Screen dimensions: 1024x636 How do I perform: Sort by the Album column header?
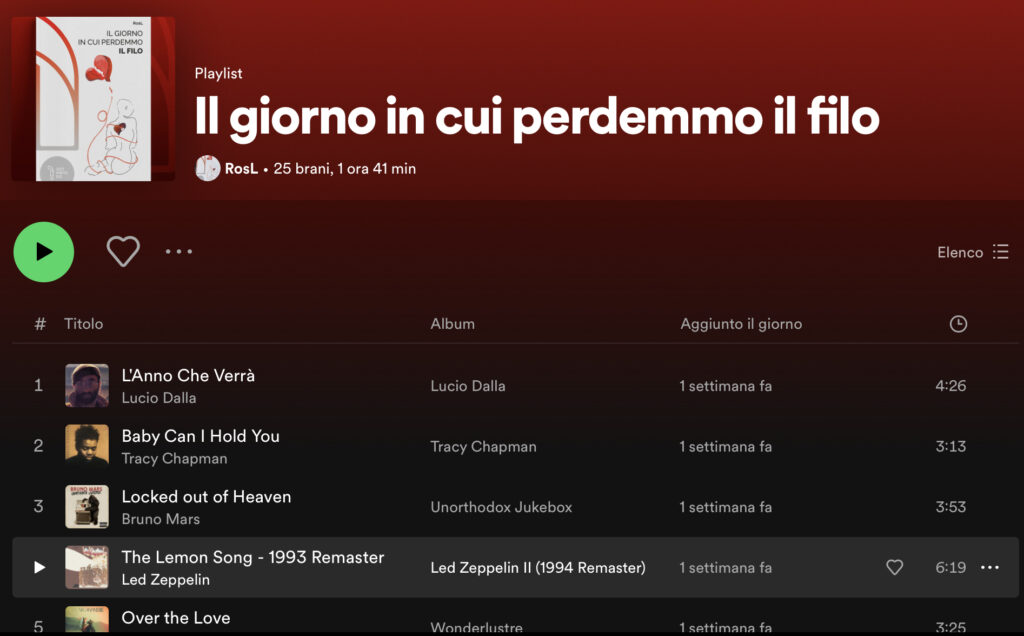tap(453, 324)
